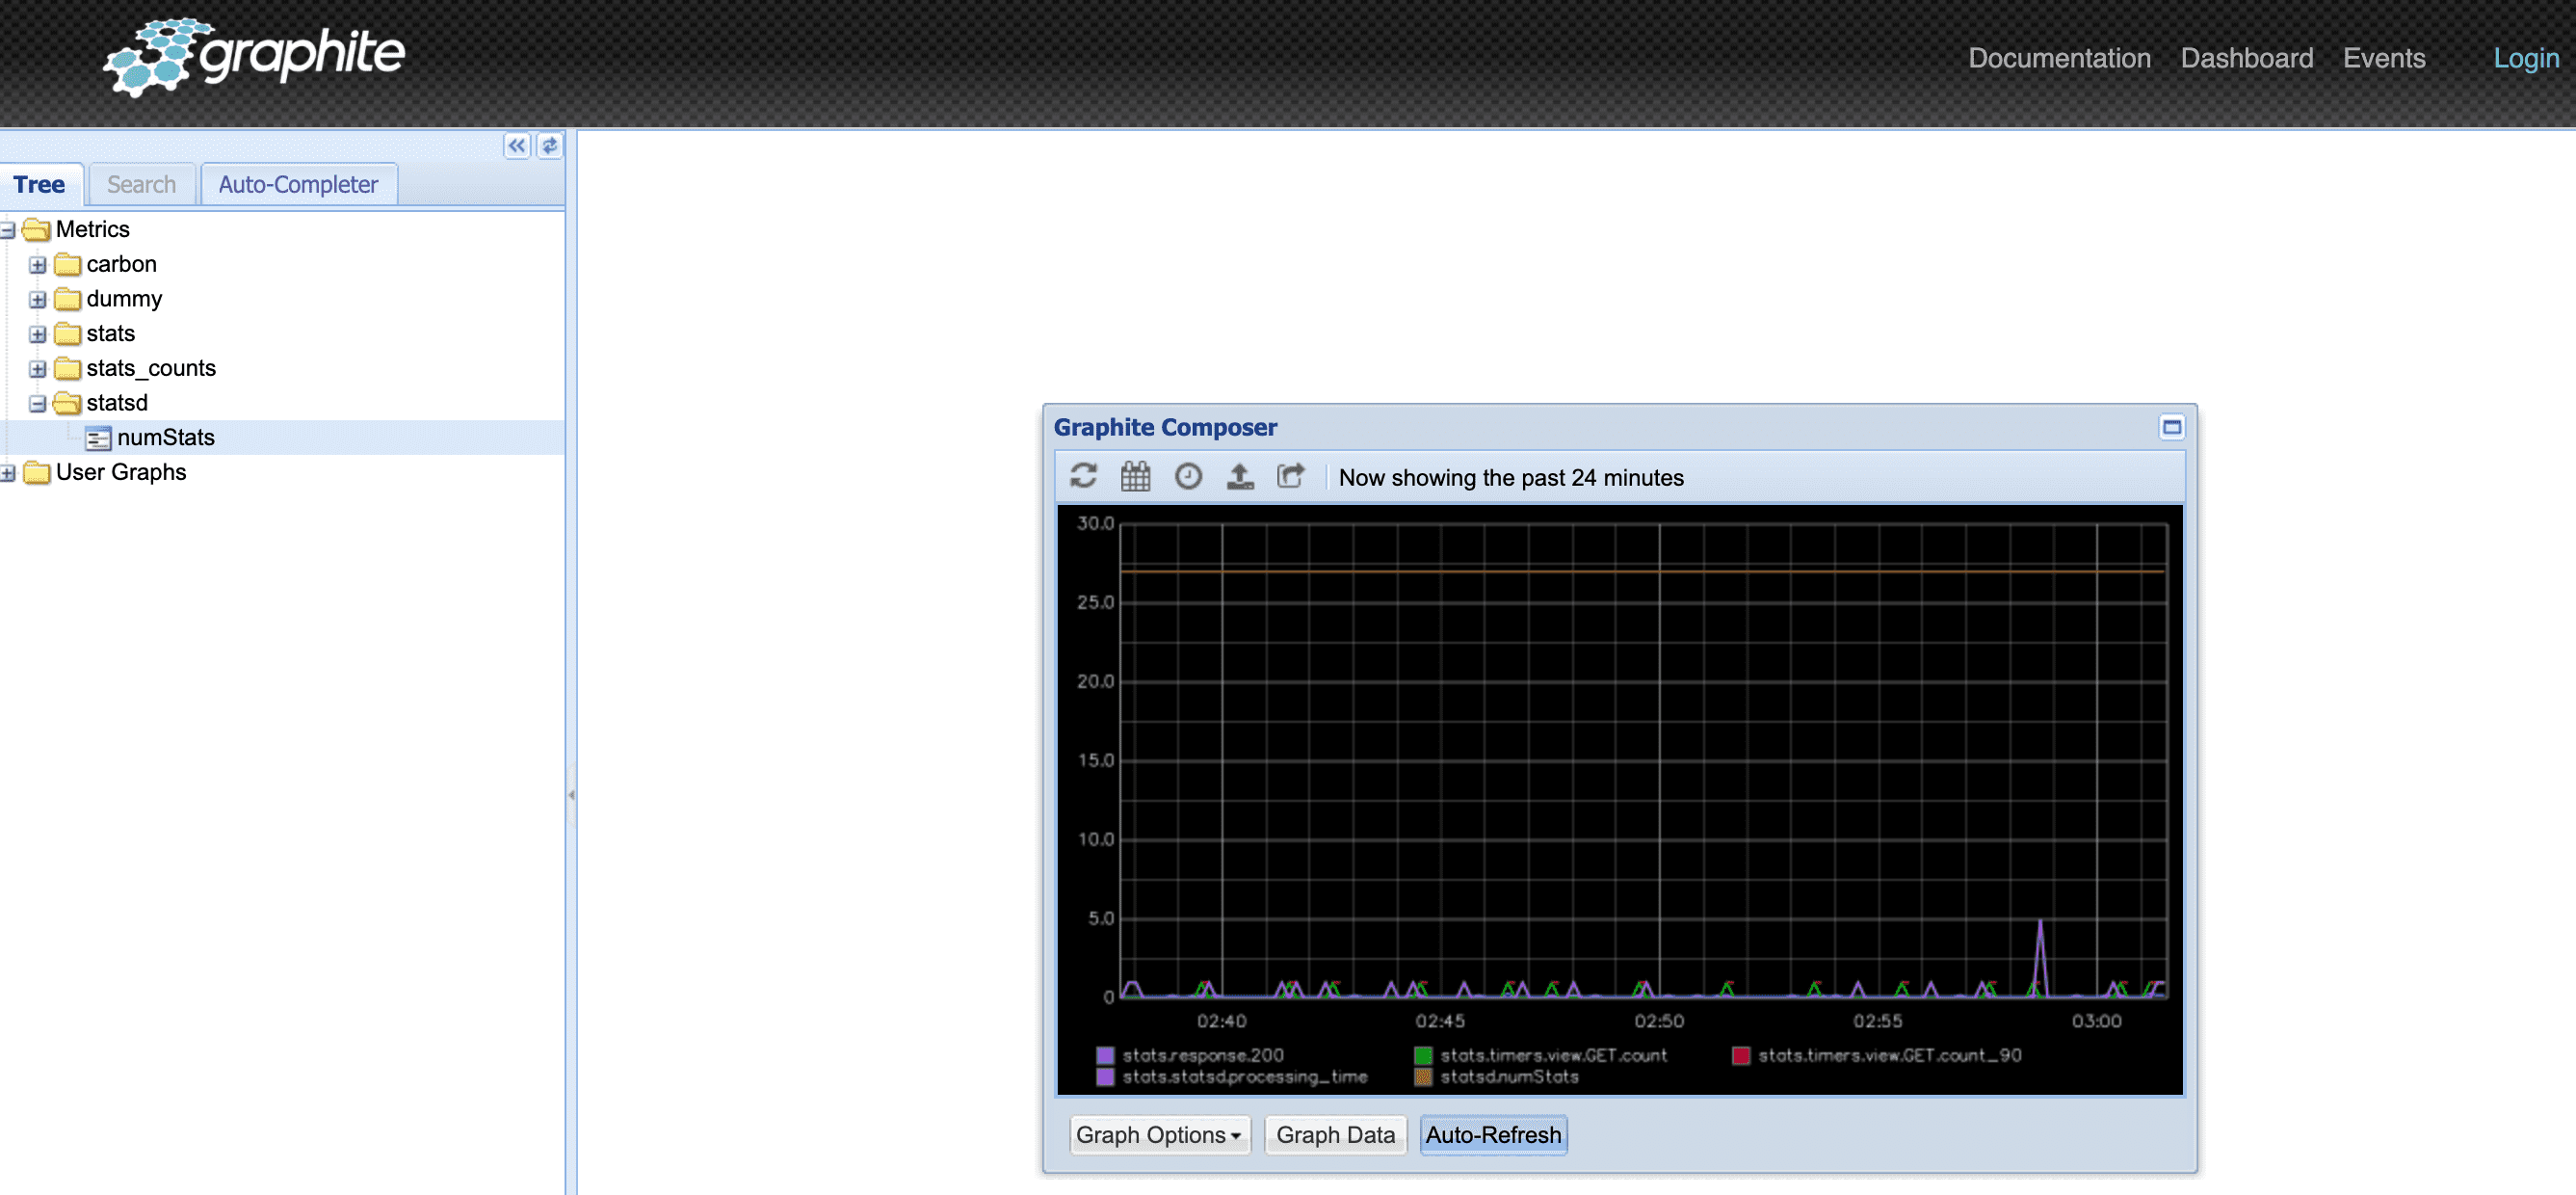Open the Documentation page

click(2059, 58)
